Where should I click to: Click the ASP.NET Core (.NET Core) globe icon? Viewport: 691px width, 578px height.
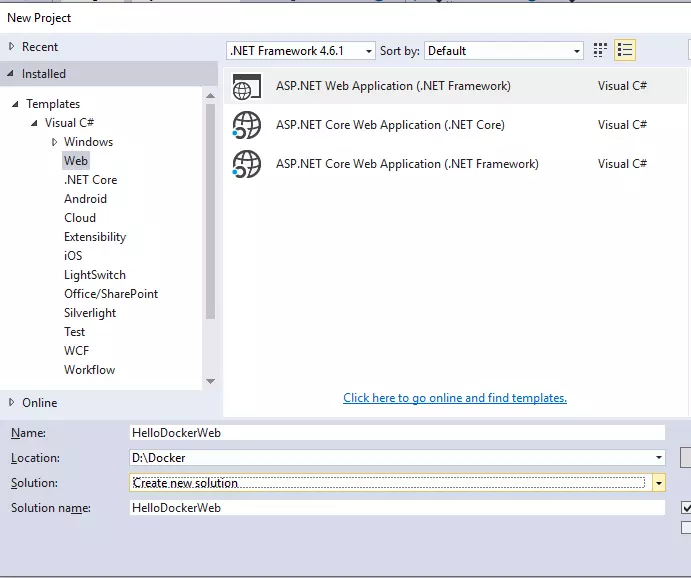tap(247, 125)
